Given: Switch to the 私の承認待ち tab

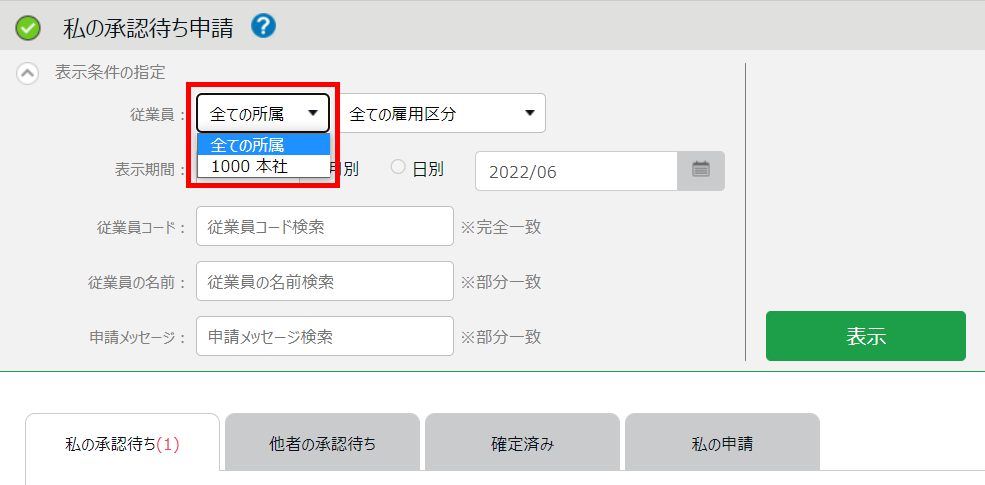Looking at the screenshot, I should click(122, 443).
